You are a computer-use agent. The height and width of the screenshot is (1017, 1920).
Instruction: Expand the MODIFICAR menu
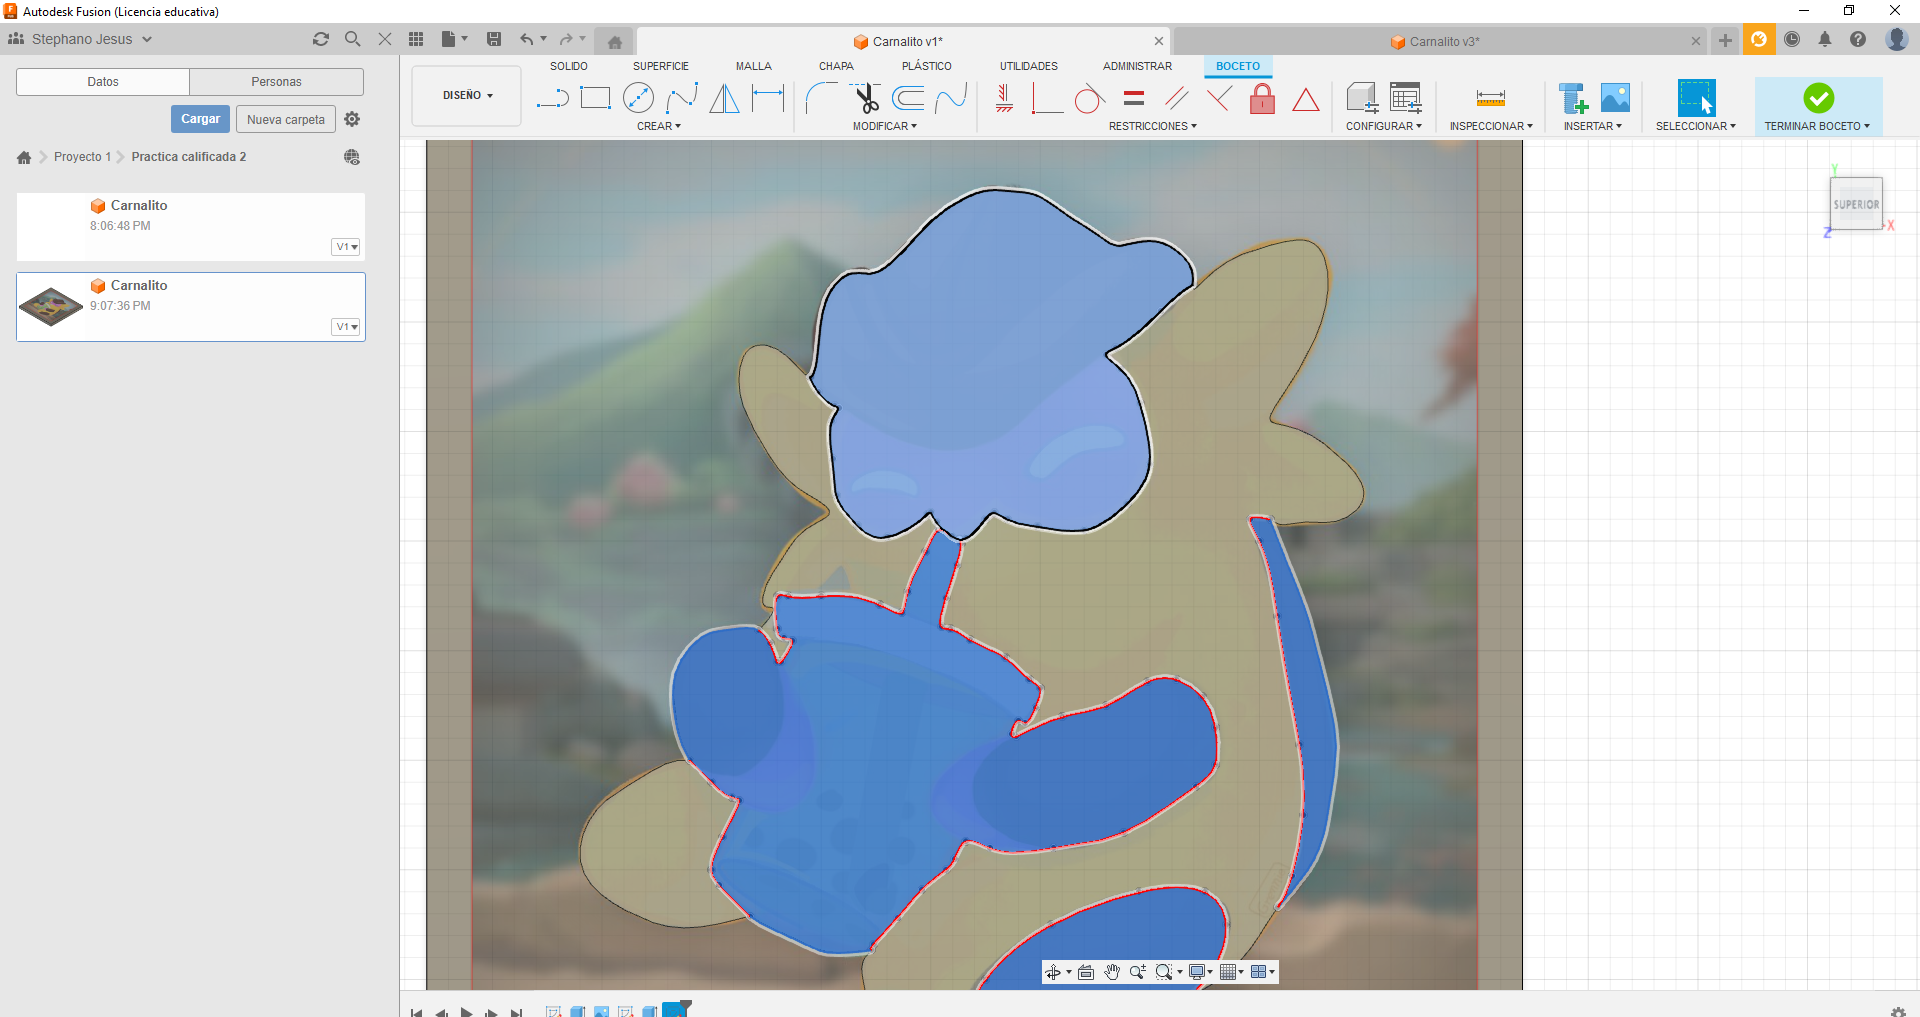[885, 126]
